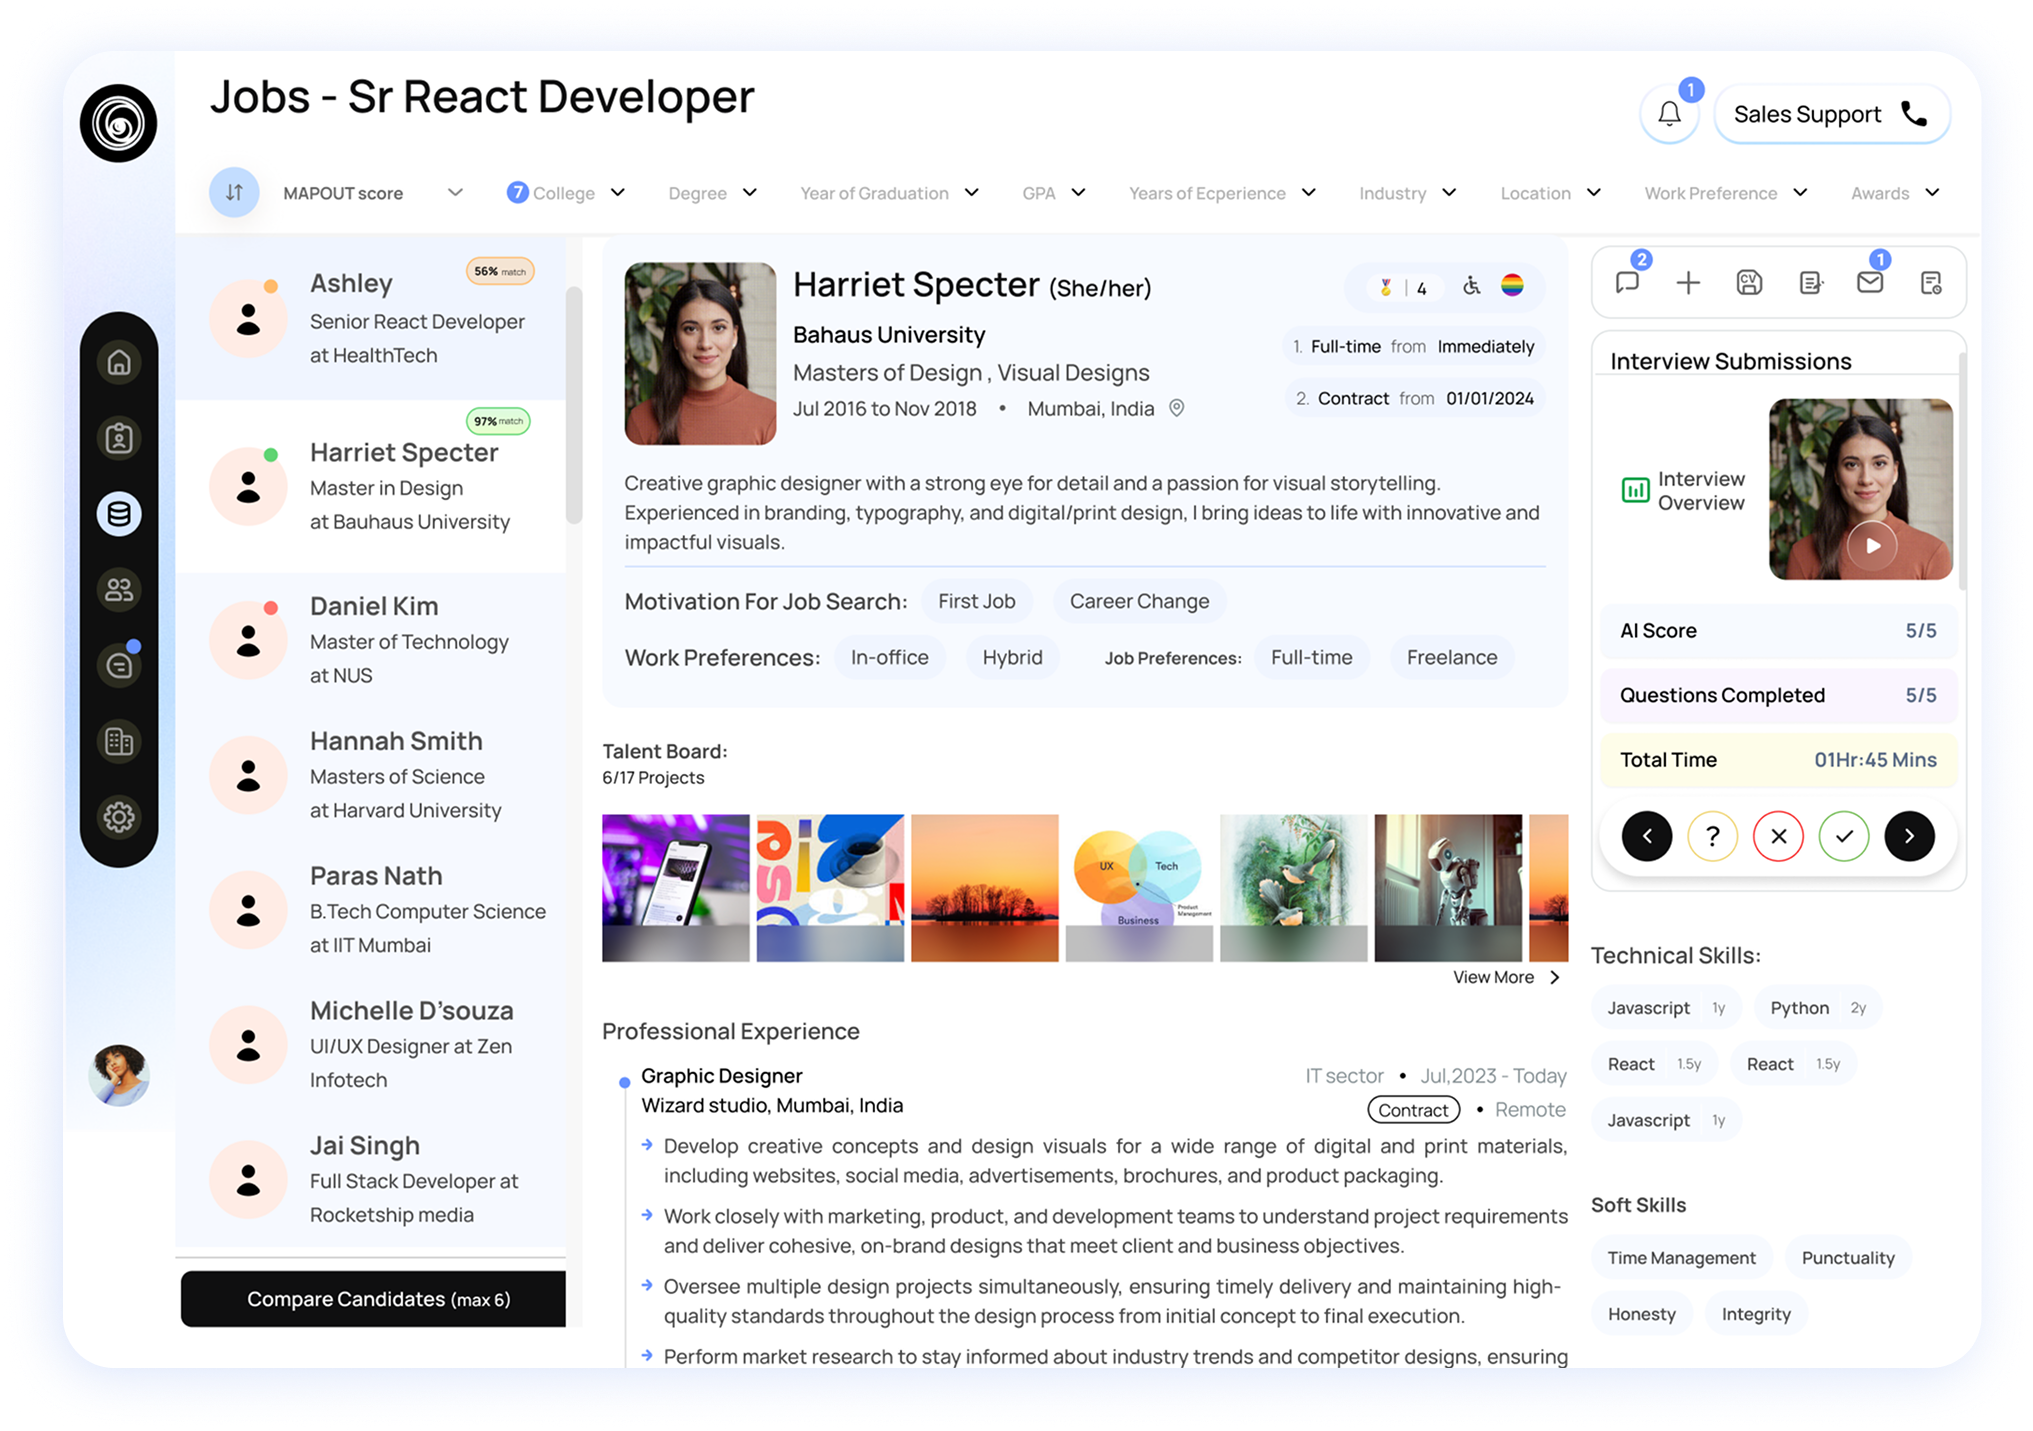Viewport: 2033px width, 1431px height.
Task: Click the notification bell icon
Action: (x=1669, y=115)
